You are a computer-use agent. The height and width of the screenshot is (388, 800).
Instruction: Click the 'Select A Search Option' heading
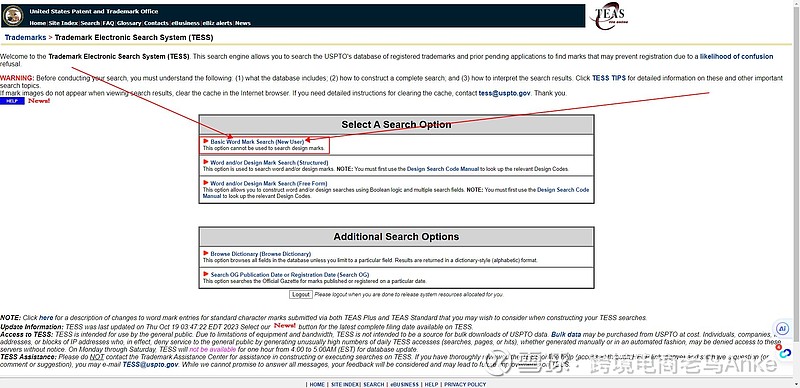click(396, 125)
